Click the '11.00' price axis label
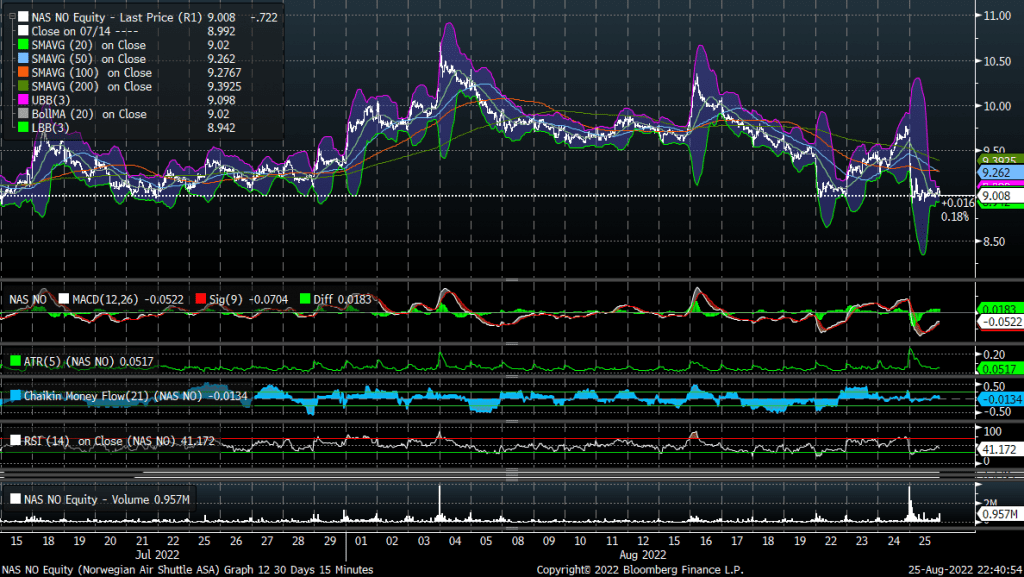The width and height of the screenshot is (1024, 577). pyautogui.click(x=998, y=16)
